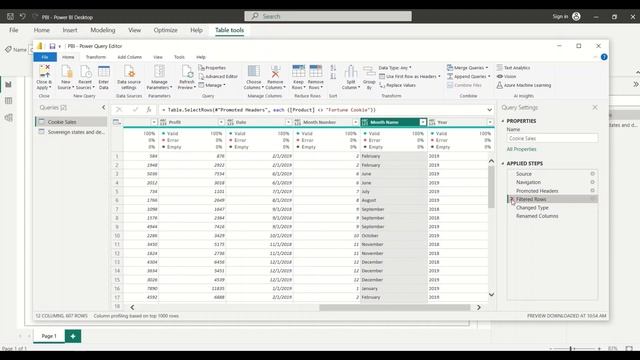
Task: Open the All Properties link
Action: [521, 149]
